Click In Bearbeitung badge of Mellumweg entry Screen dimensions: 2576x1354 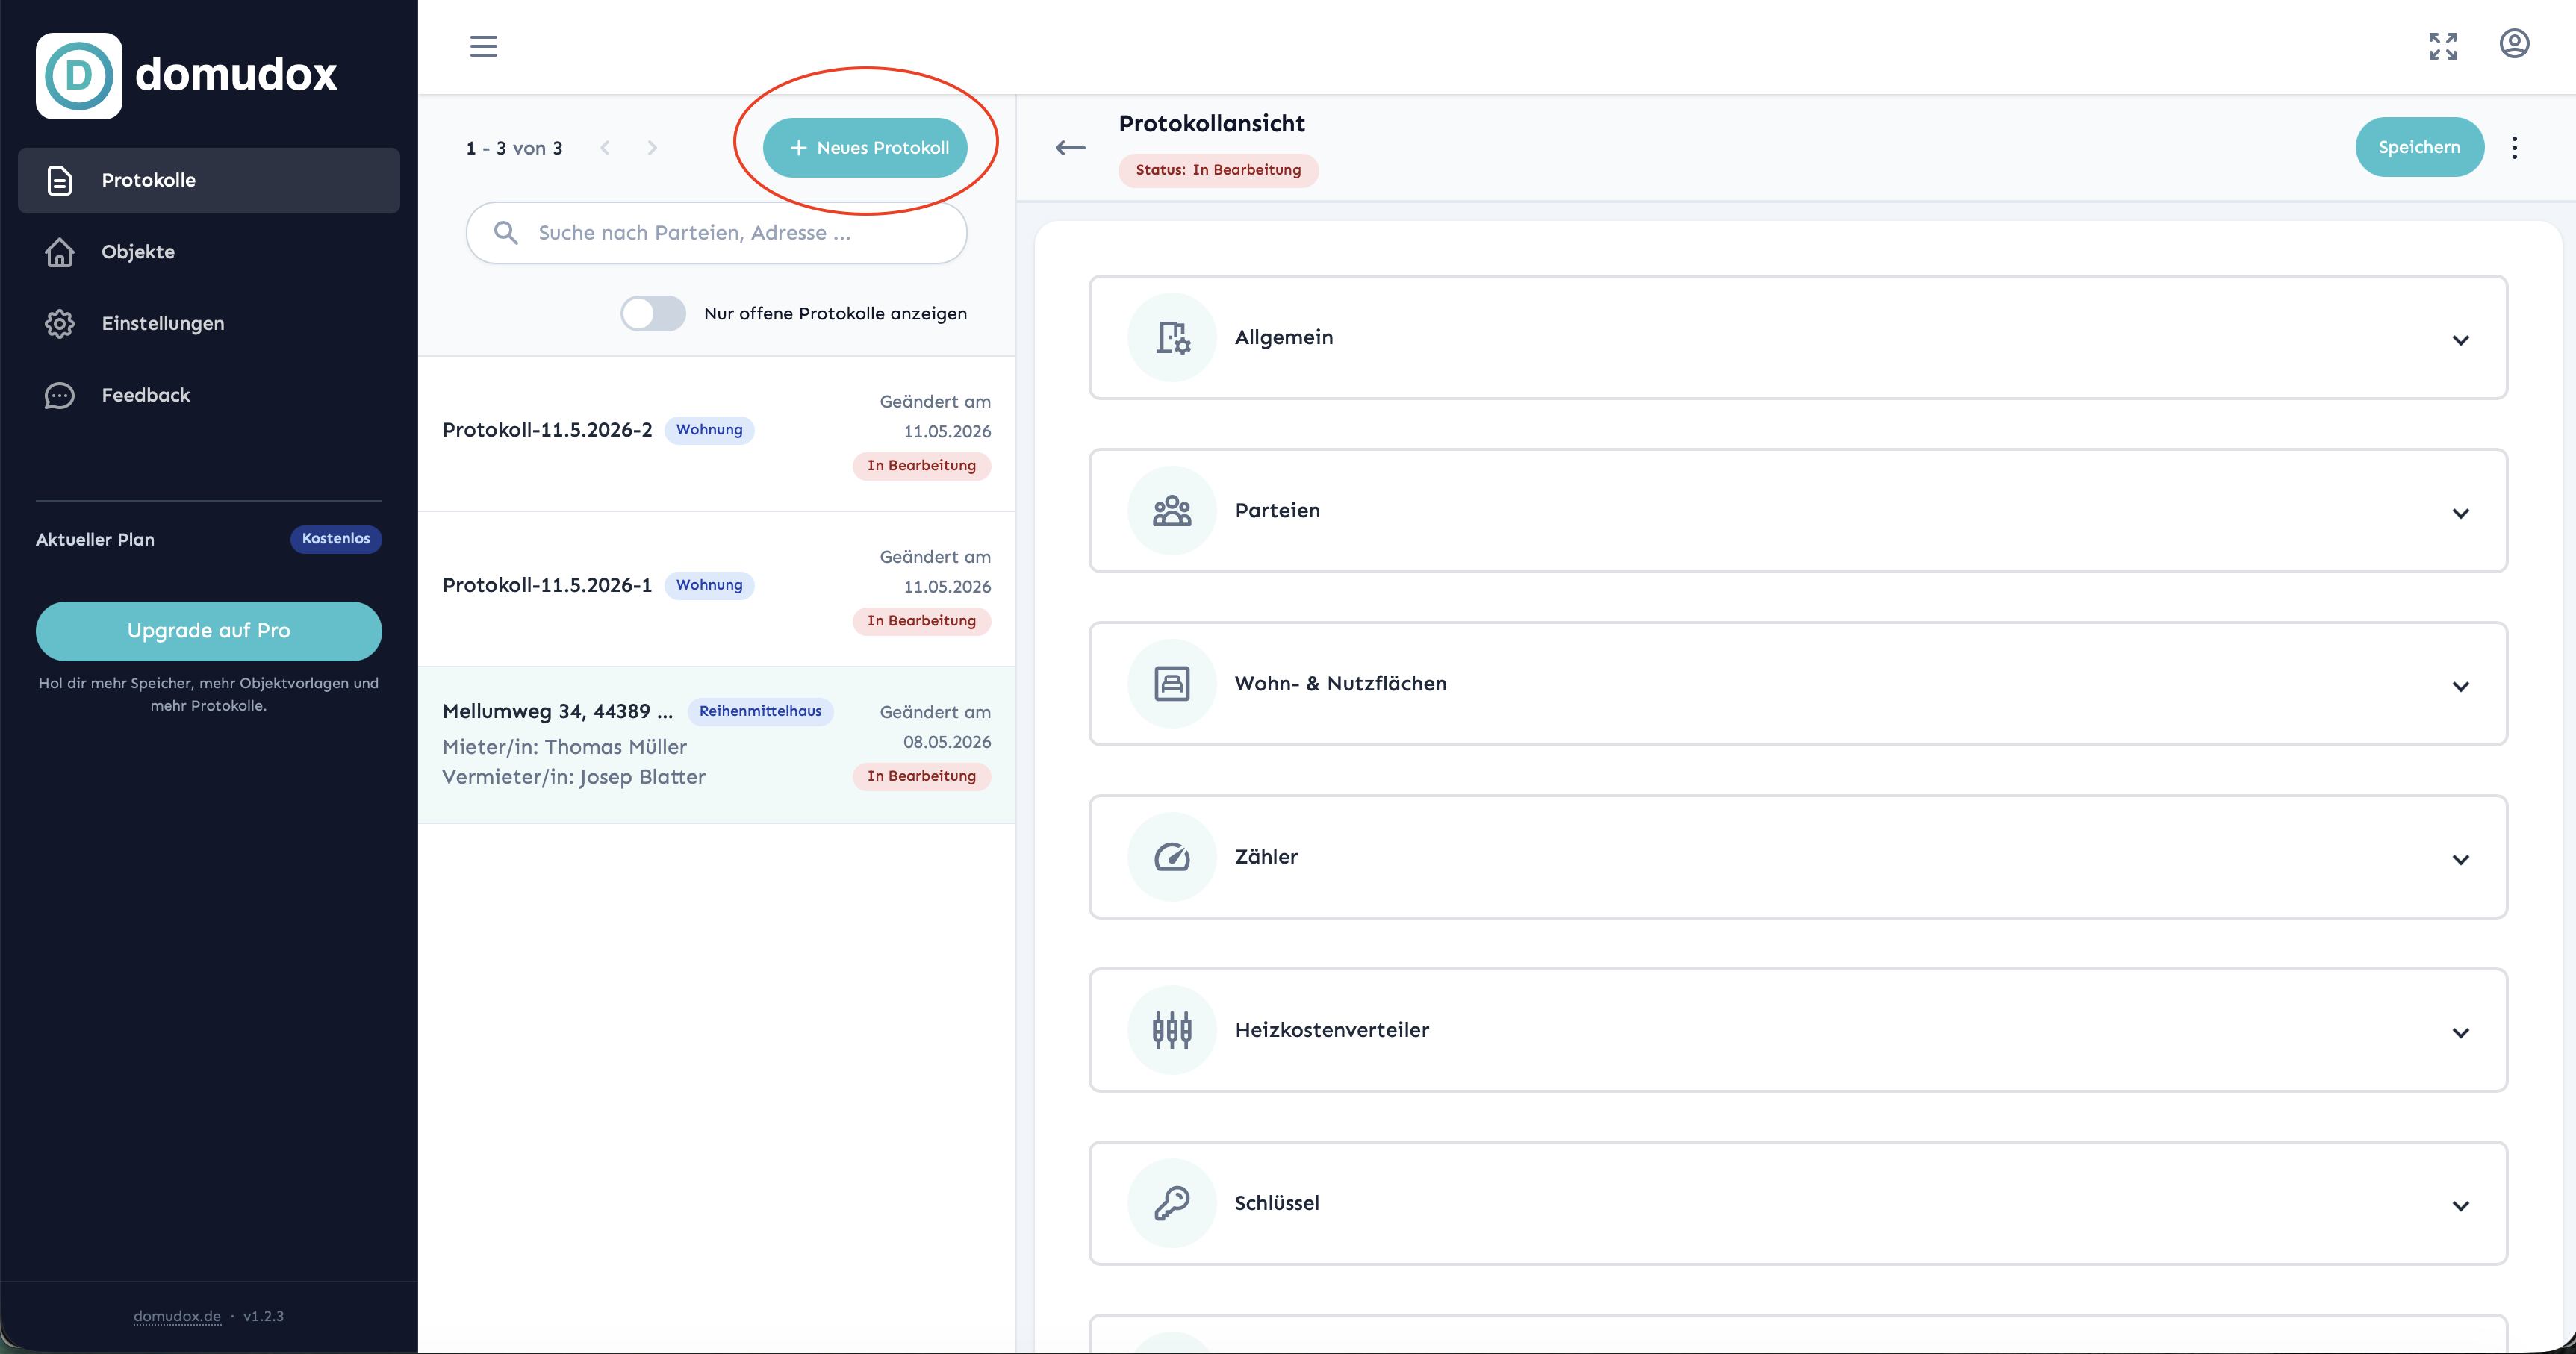921,776
